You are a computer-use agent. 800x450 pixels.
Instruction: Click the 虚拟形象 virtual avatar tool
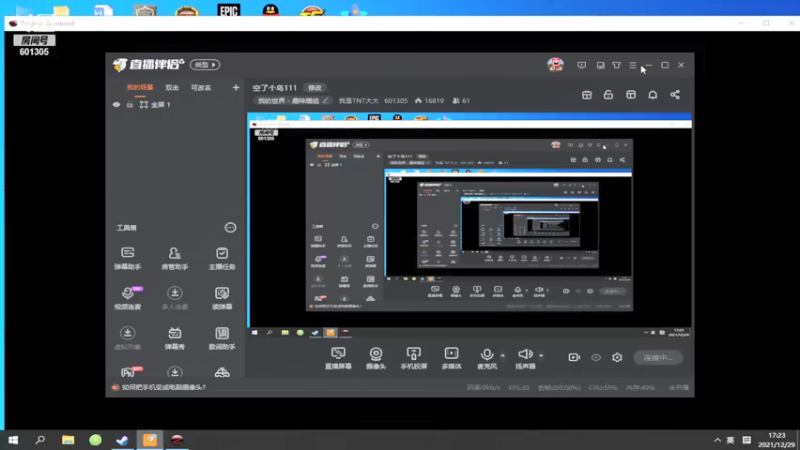128,338
